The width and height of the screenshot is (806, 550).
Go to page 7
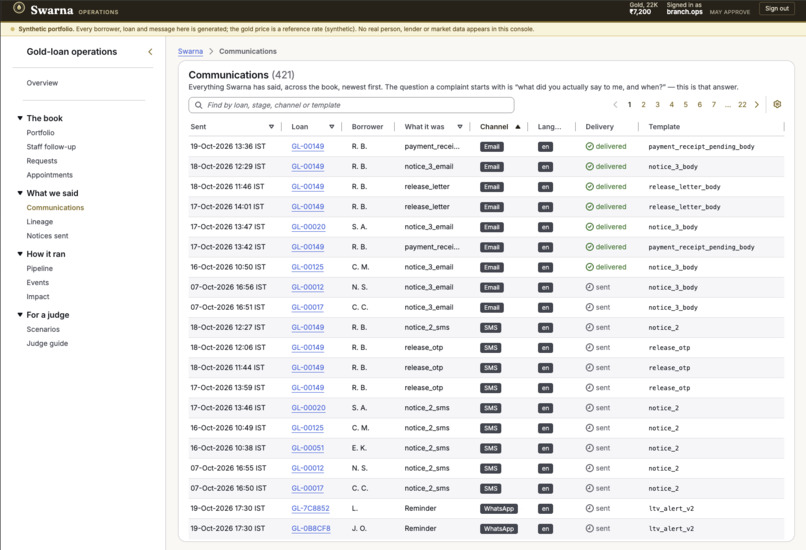coord(713,105)
